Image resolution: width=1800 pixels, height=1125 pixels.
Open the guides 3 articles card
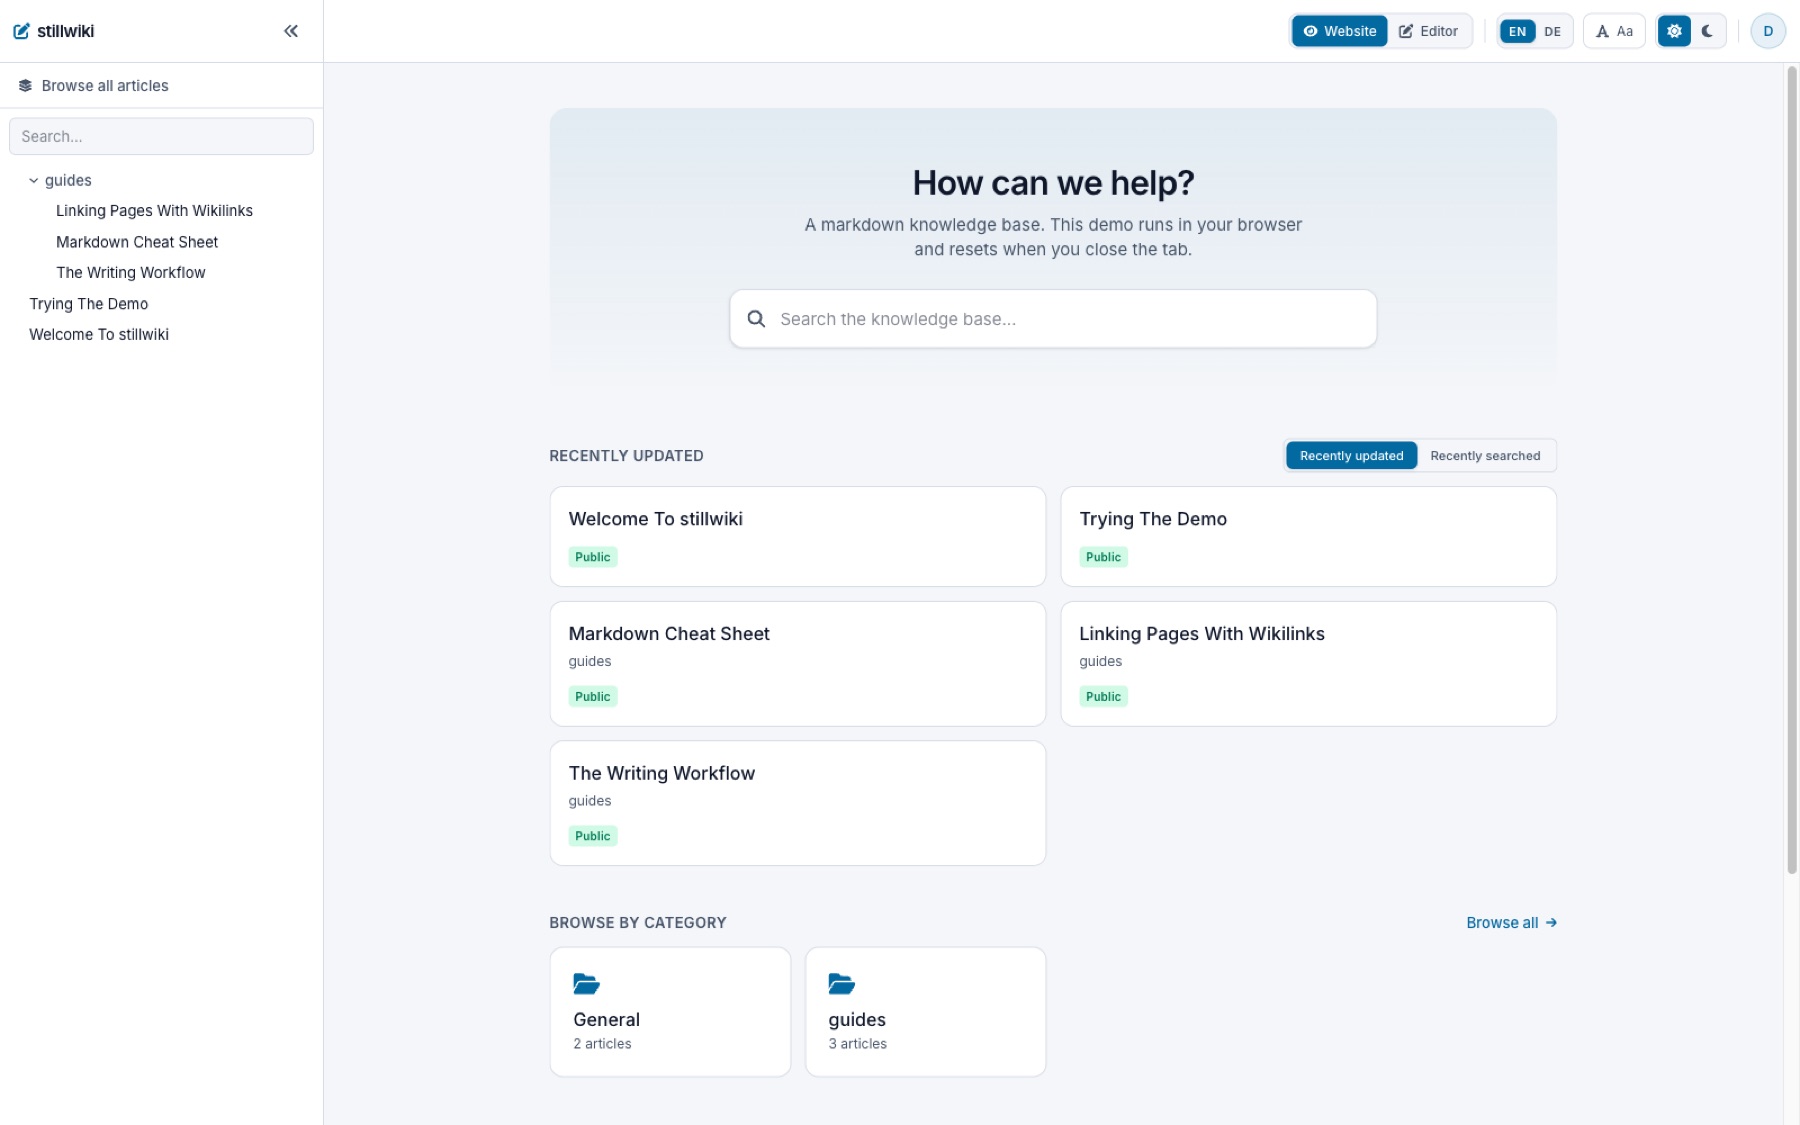click(x=925, y=1012)
